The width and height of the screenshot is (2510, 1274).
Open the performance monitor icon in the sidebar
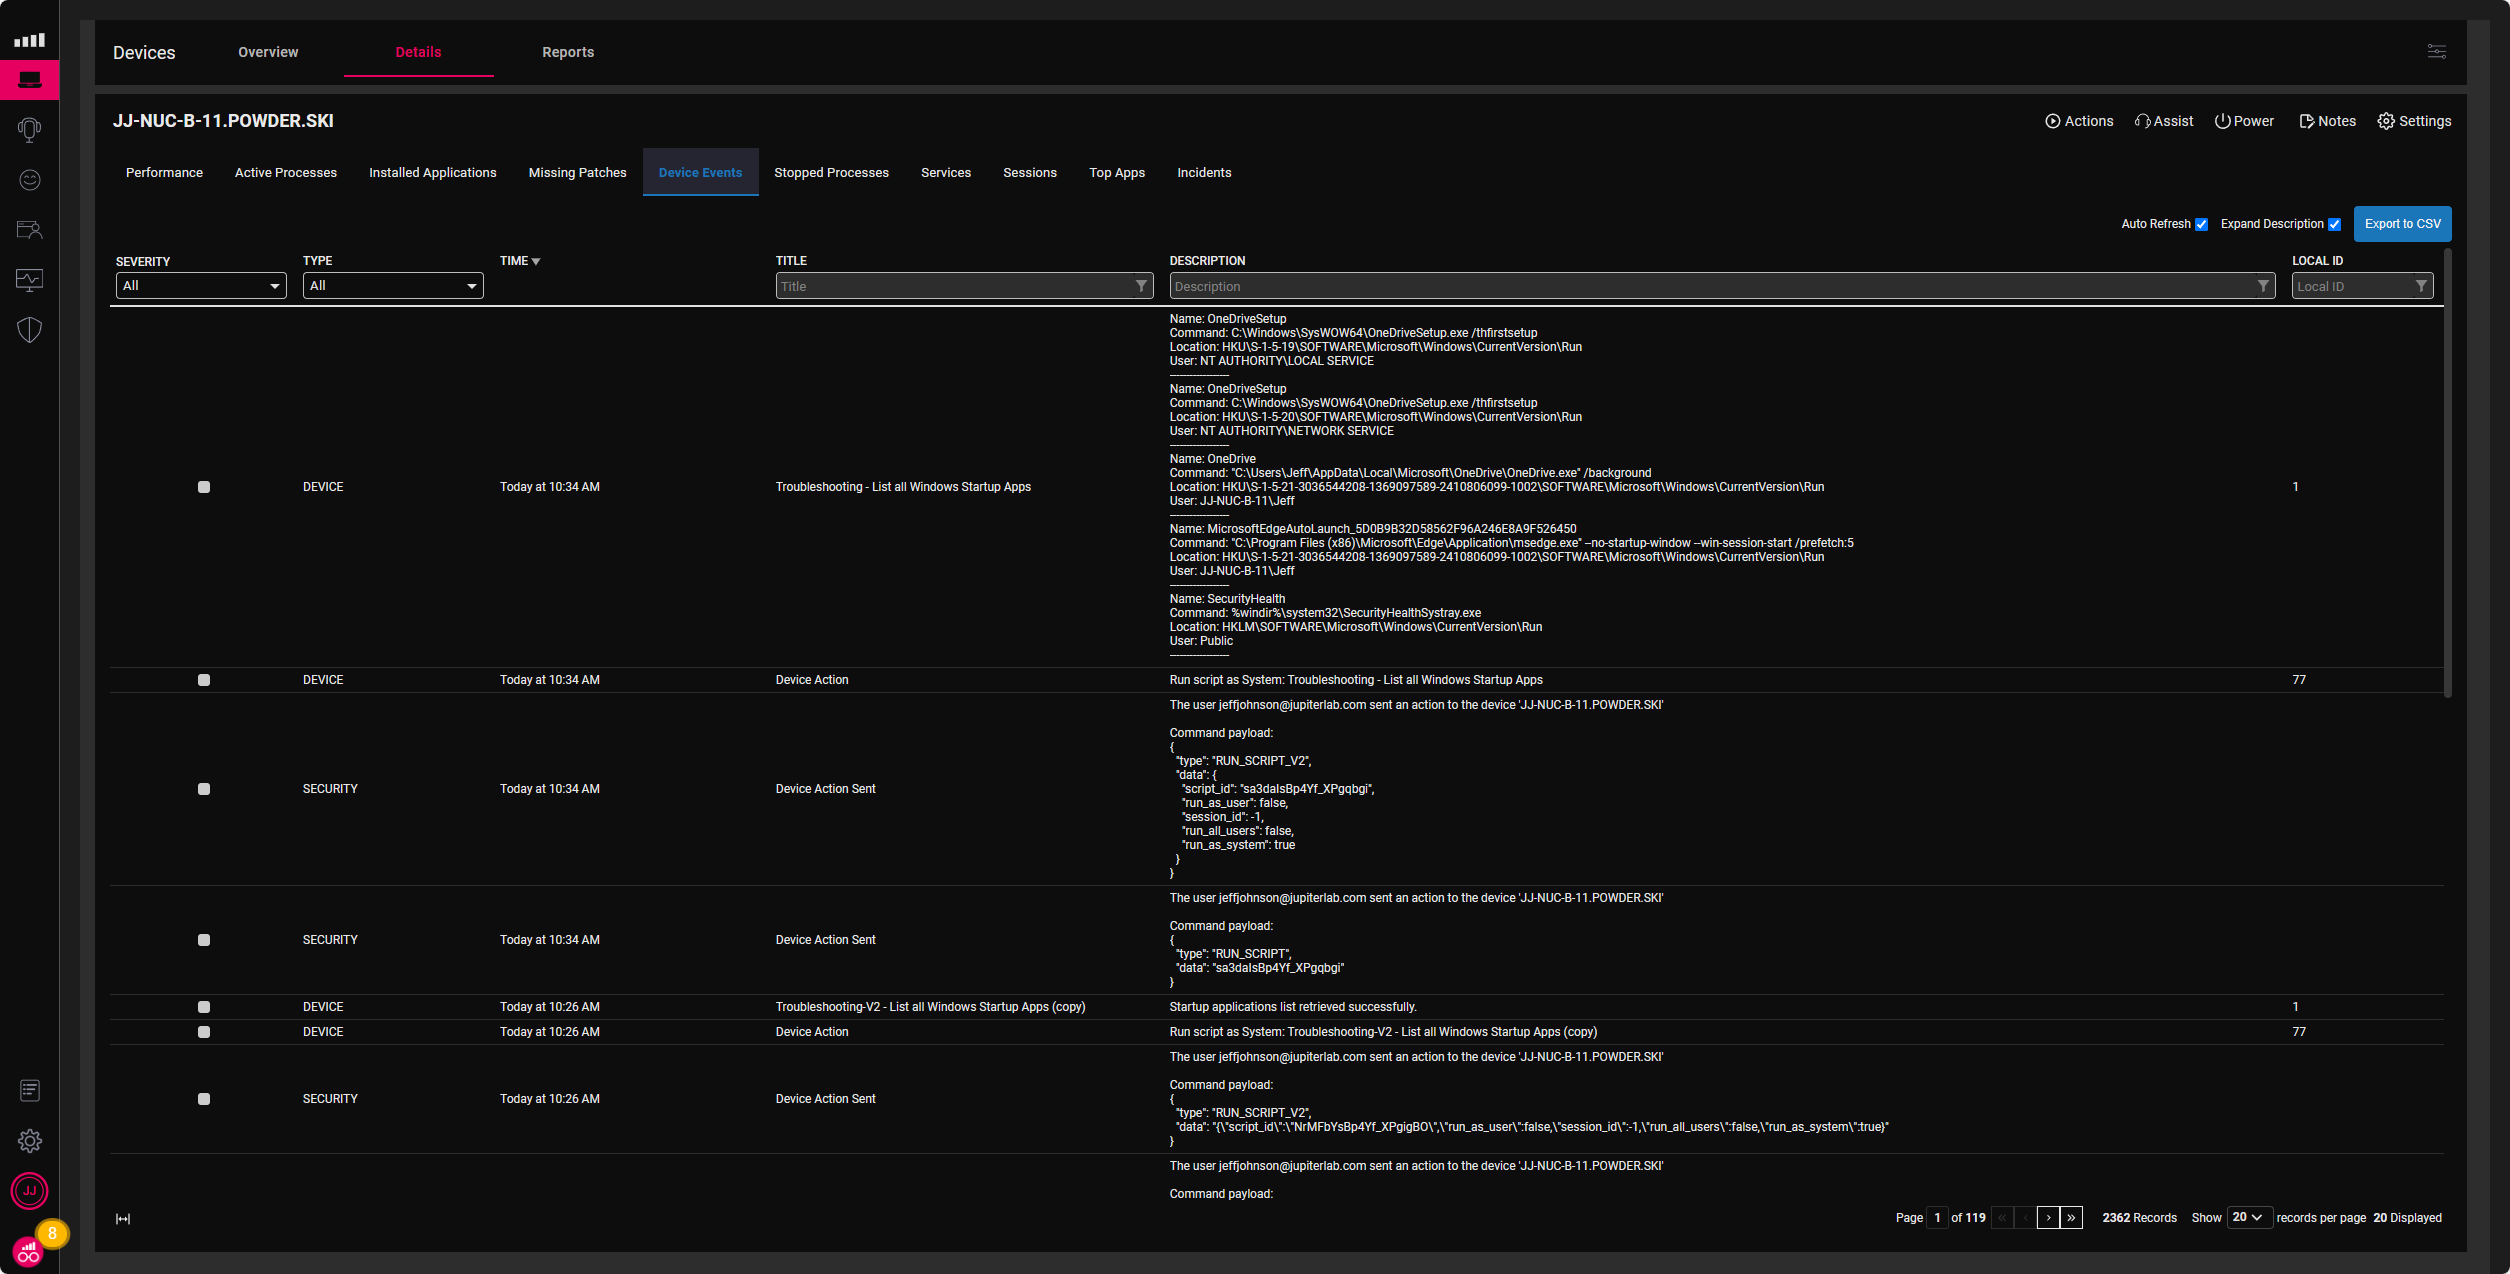(30, 280)
